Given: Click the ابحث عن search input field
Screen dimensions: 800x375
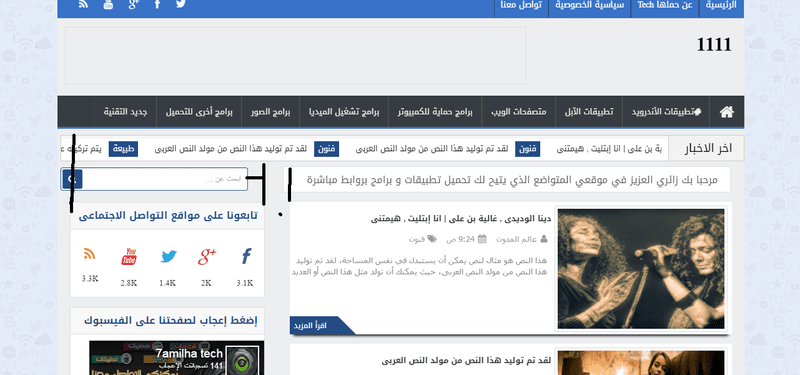Looking at the screenshot, I should click(x=165, y=179).
